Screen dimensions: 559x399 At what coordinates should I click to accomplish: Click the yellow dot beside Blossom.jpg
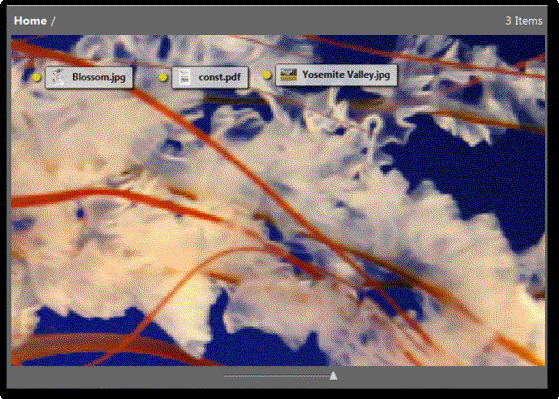click(x=36, y=77)
